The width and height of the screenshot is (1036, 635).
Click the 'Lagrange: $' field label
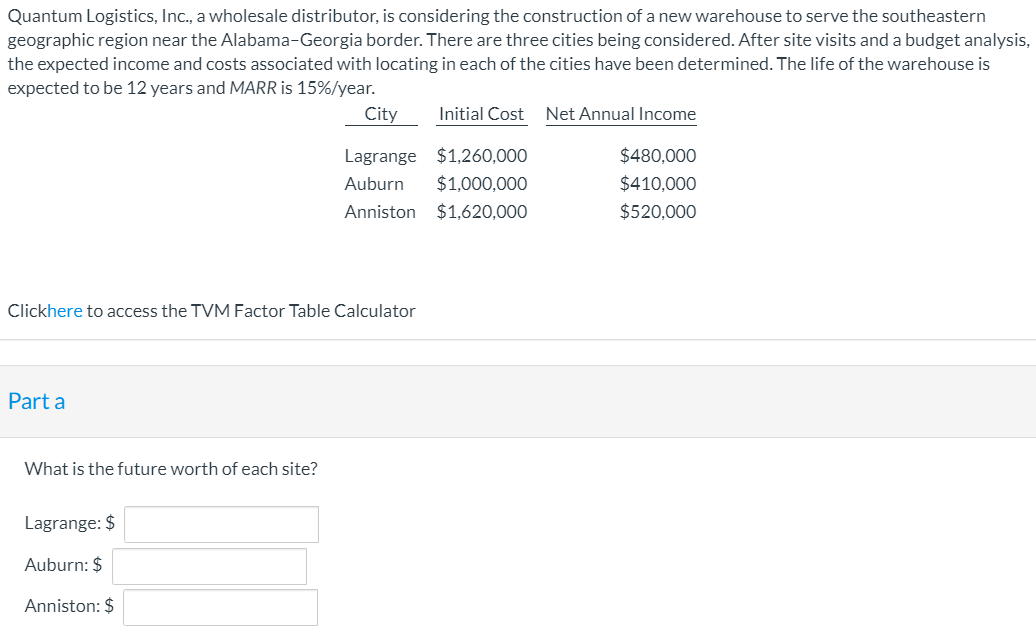(68, 522)
